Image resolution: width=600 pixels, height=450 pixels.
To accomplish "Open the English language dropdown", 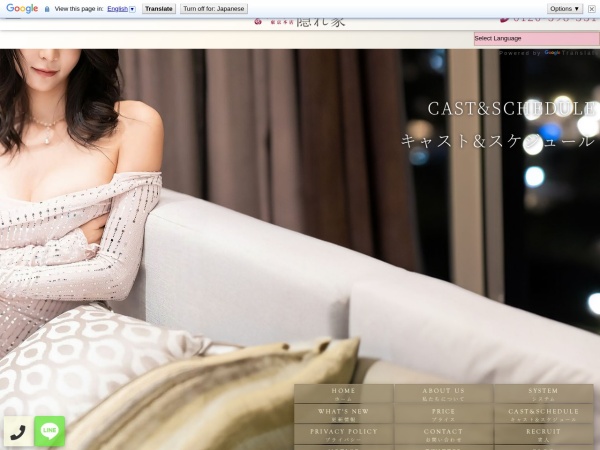I will [121, 9].
